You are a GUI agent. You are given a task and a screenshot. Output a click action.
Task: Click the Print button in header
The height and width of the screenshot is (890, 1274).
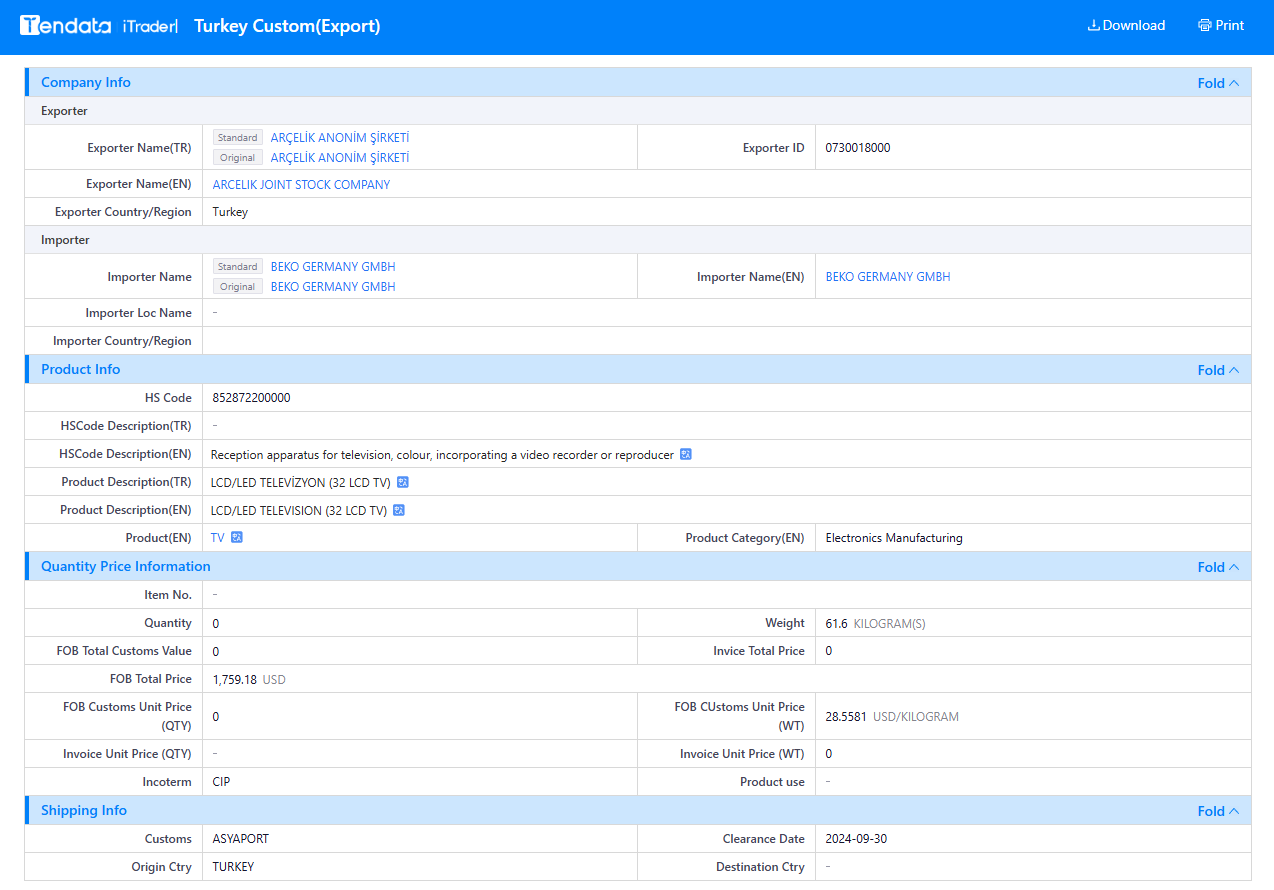point(1221,26)
